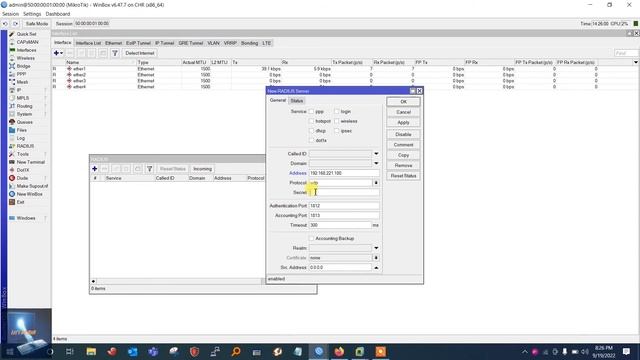
Task: Click the redo arrow in top toolbar
Action: click(x=16, y=24)
